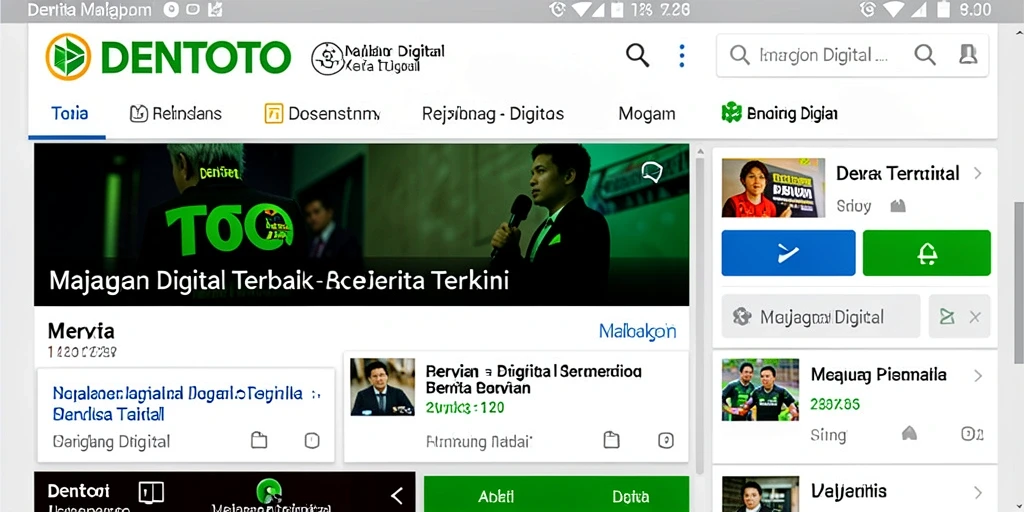The height and width of the screenshot is (512, 1024).
Task: Click magnifier icon at search box left
Action: pyautogui.click(x=739, y=56)
